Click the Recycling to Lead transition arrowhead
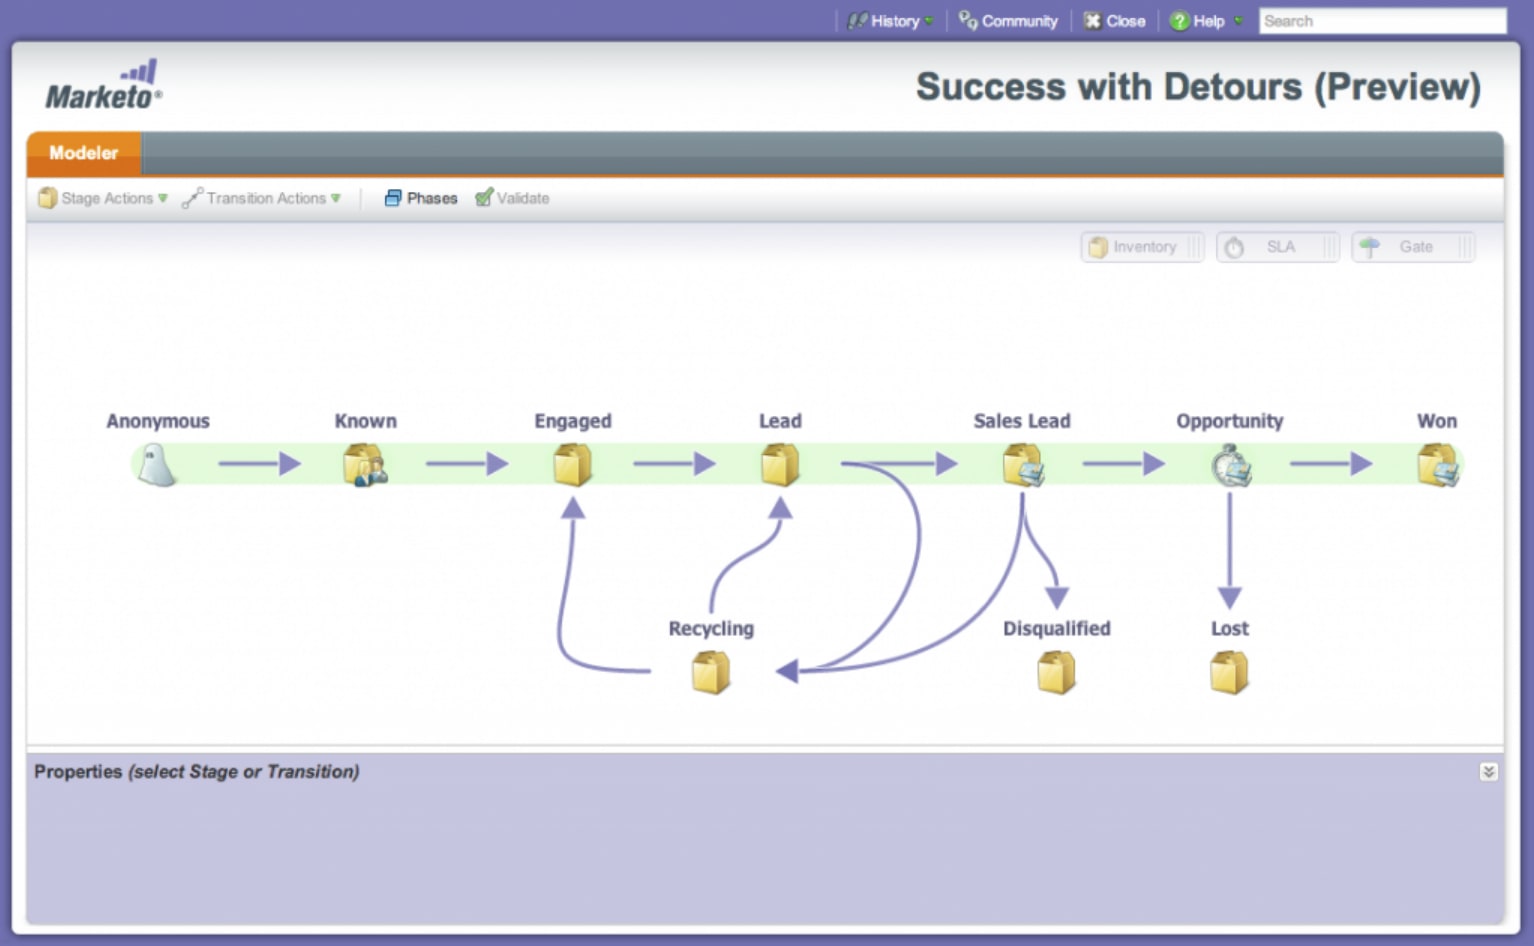The height and width of the screenshot is (946, 1534). (x=780, y=508)
